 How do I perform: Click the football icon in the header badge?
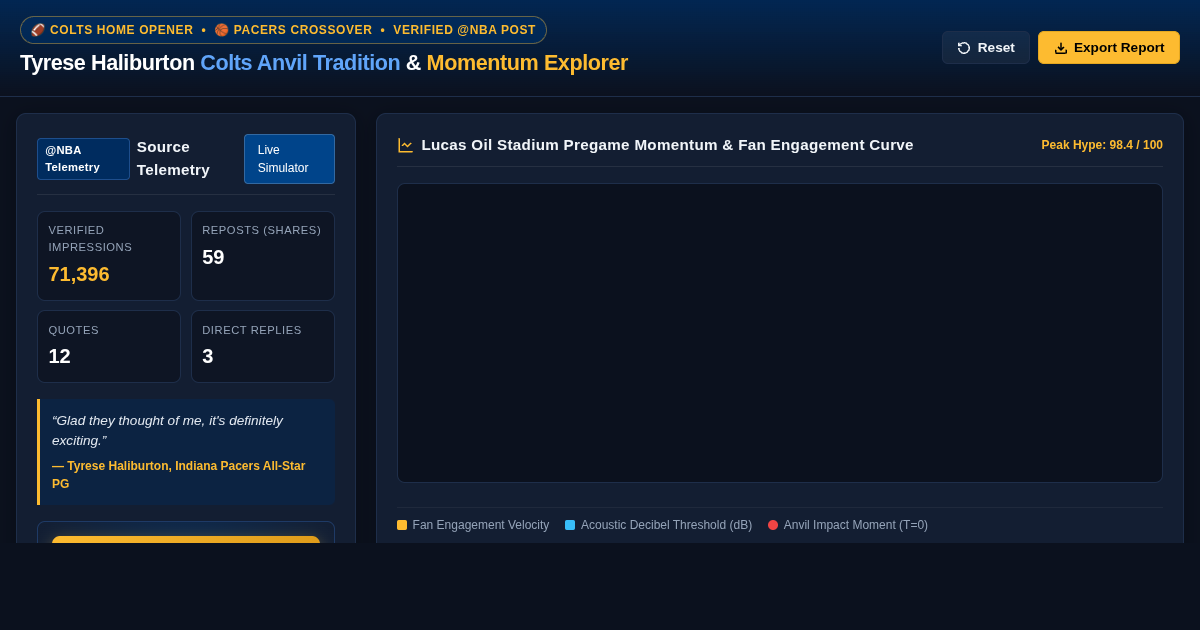pos(38,30)
